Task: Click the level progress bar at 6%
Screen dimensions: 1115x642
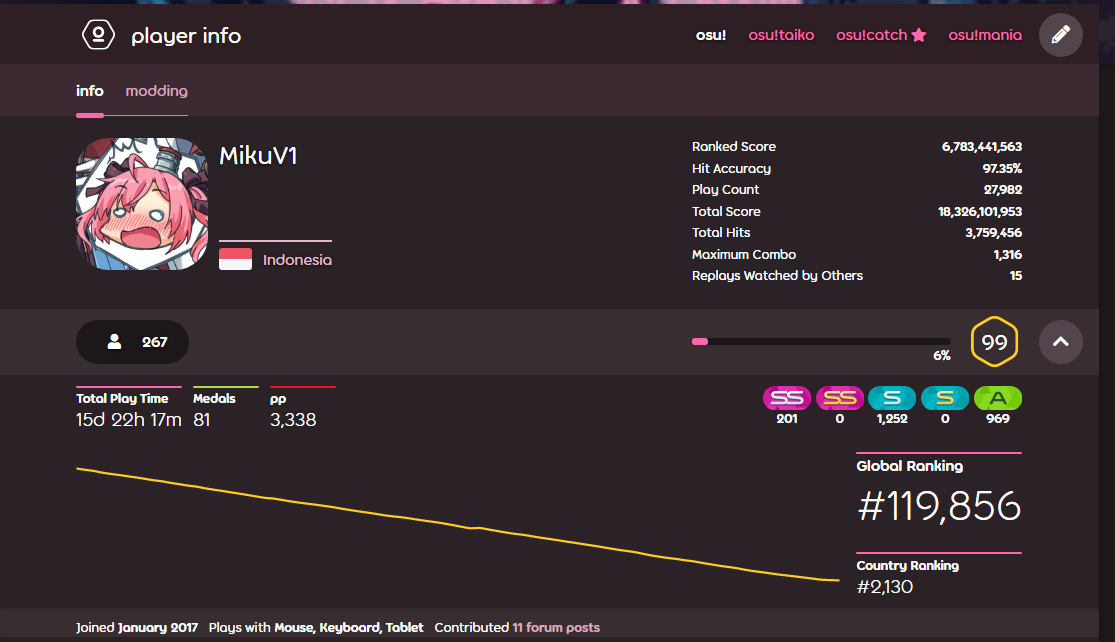Action: 821,342
